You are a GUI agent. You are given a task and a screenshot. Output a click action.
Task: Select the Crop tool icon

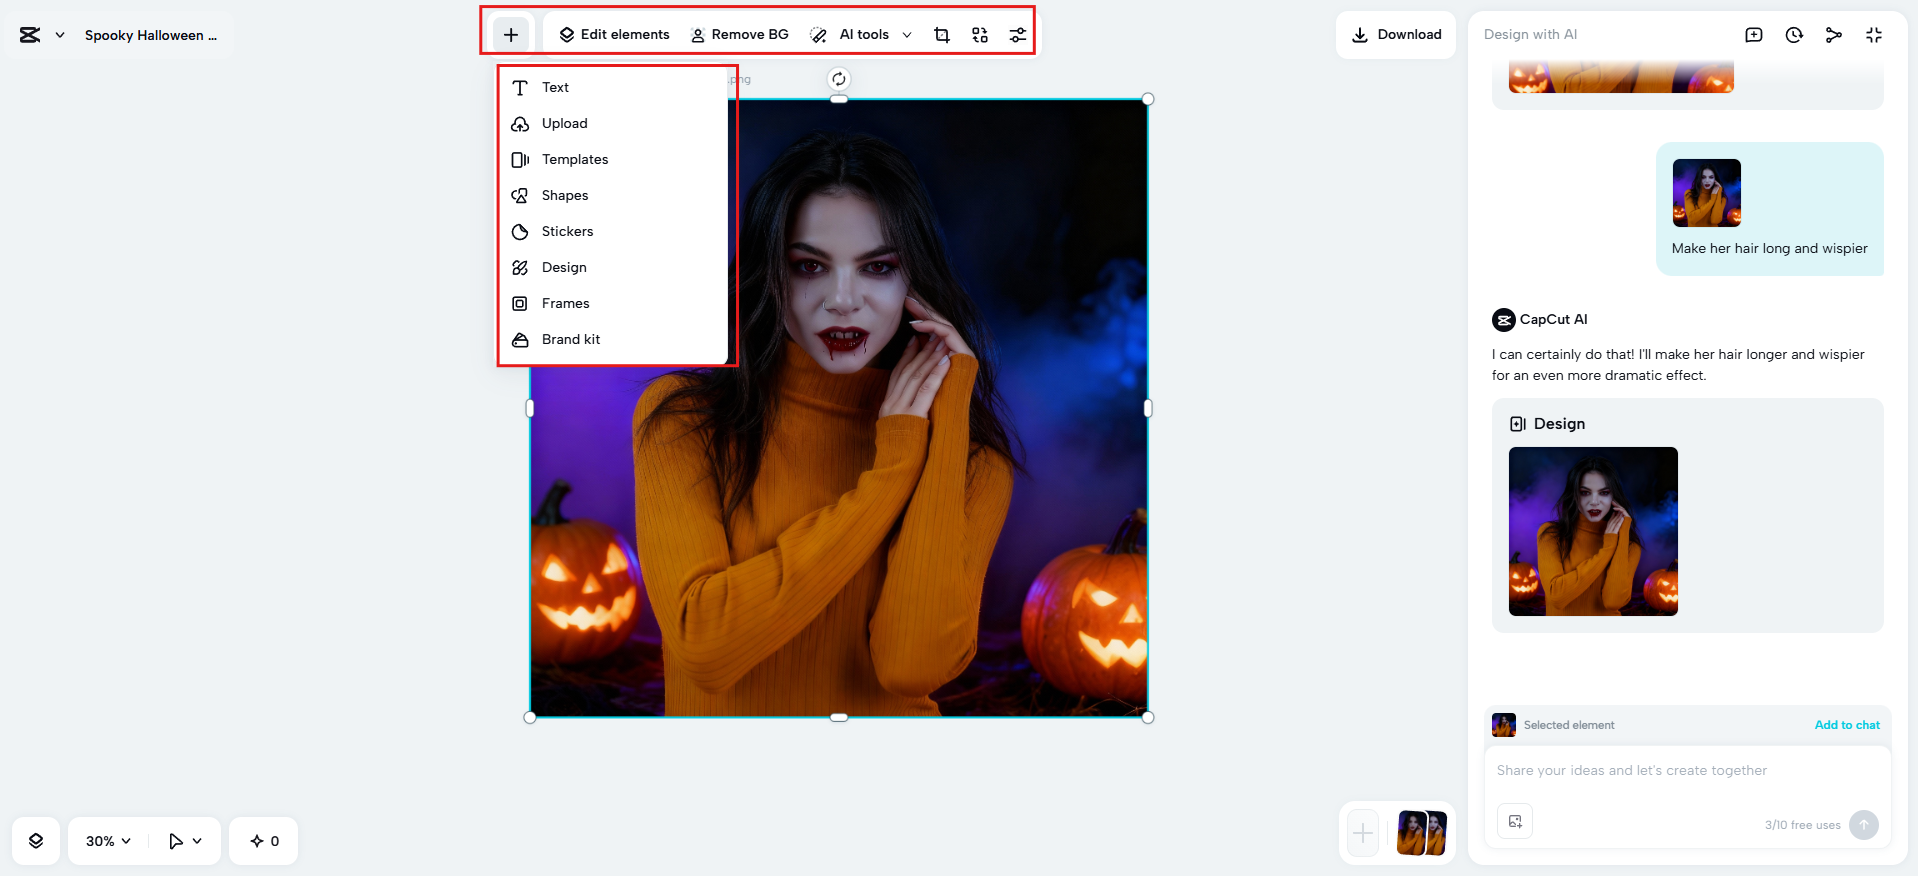click(x=941, y=35)
